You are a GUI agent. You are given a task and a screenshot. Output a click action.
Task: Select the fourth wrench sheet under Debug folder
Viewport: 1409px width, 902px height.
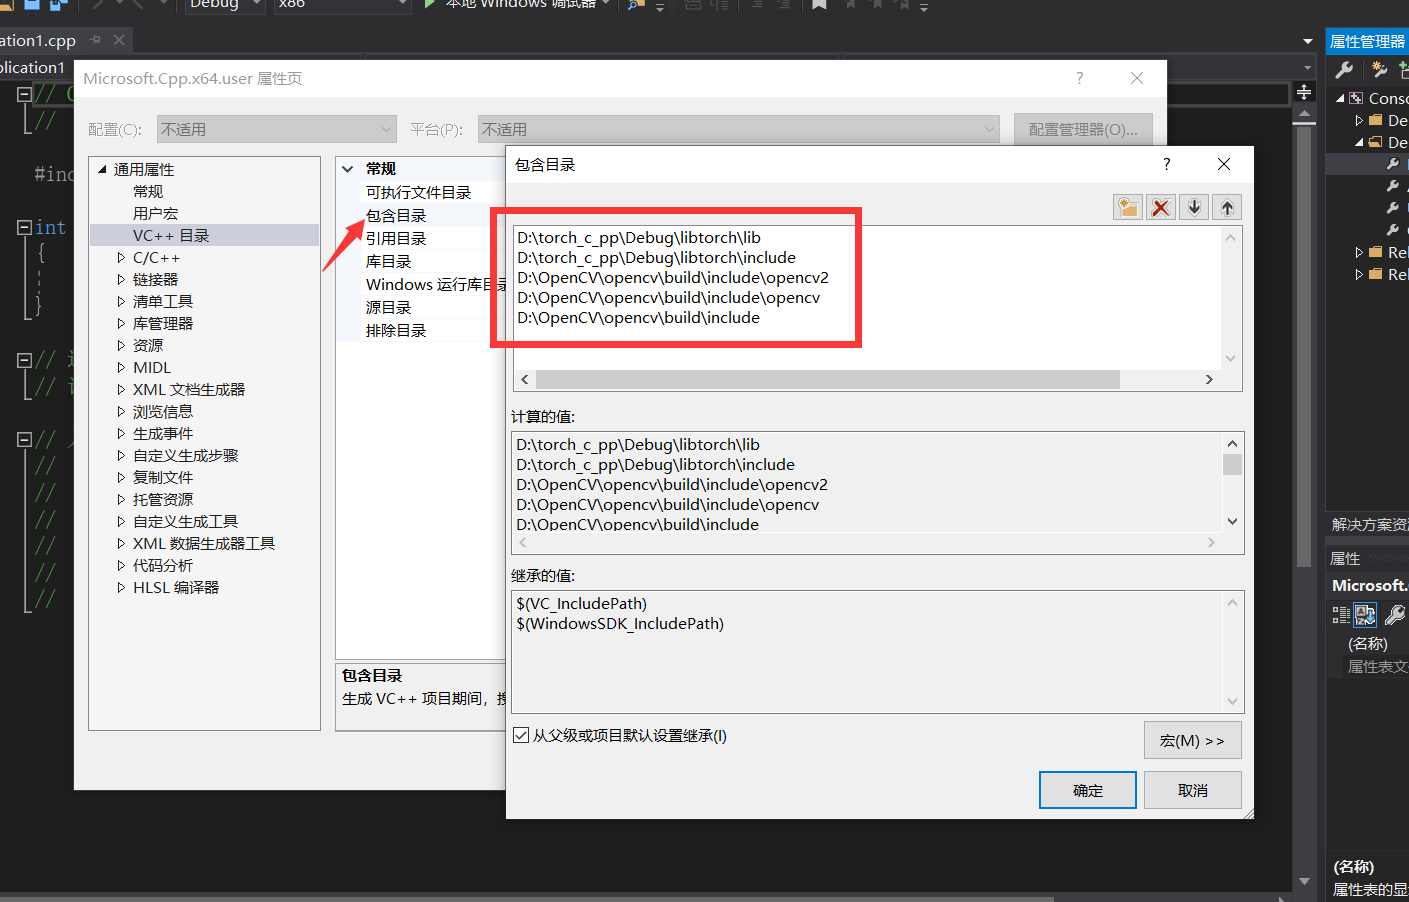tap(1392, 230)
